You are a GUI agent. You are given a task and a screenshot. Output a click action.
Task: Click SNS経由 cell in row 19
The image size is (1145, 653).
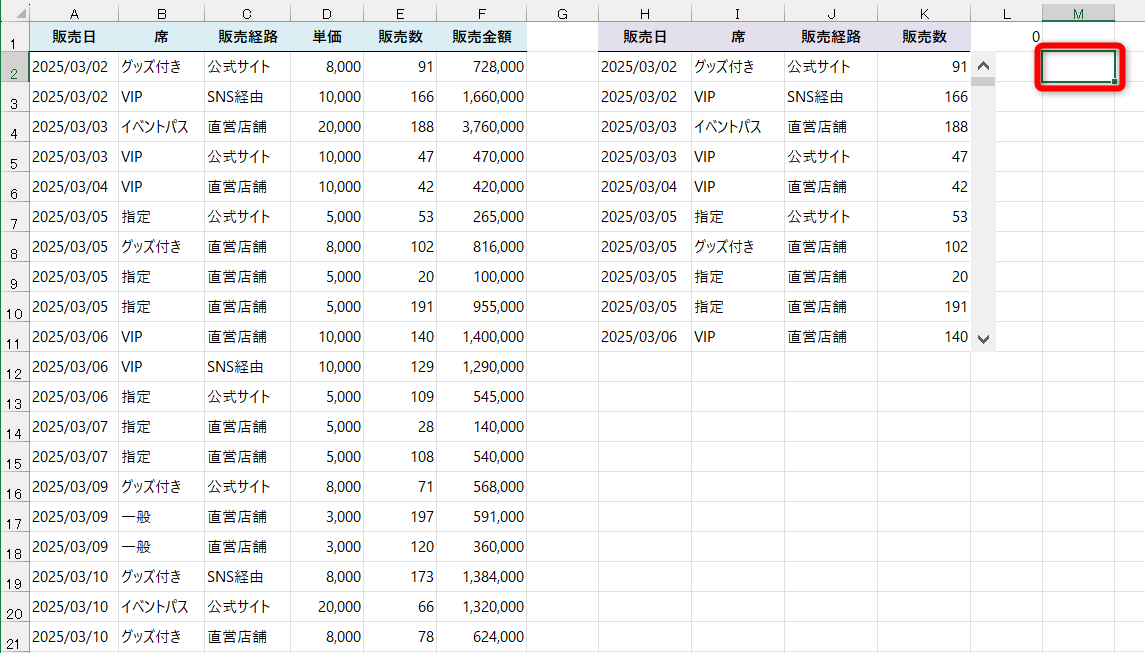[247, 576]
